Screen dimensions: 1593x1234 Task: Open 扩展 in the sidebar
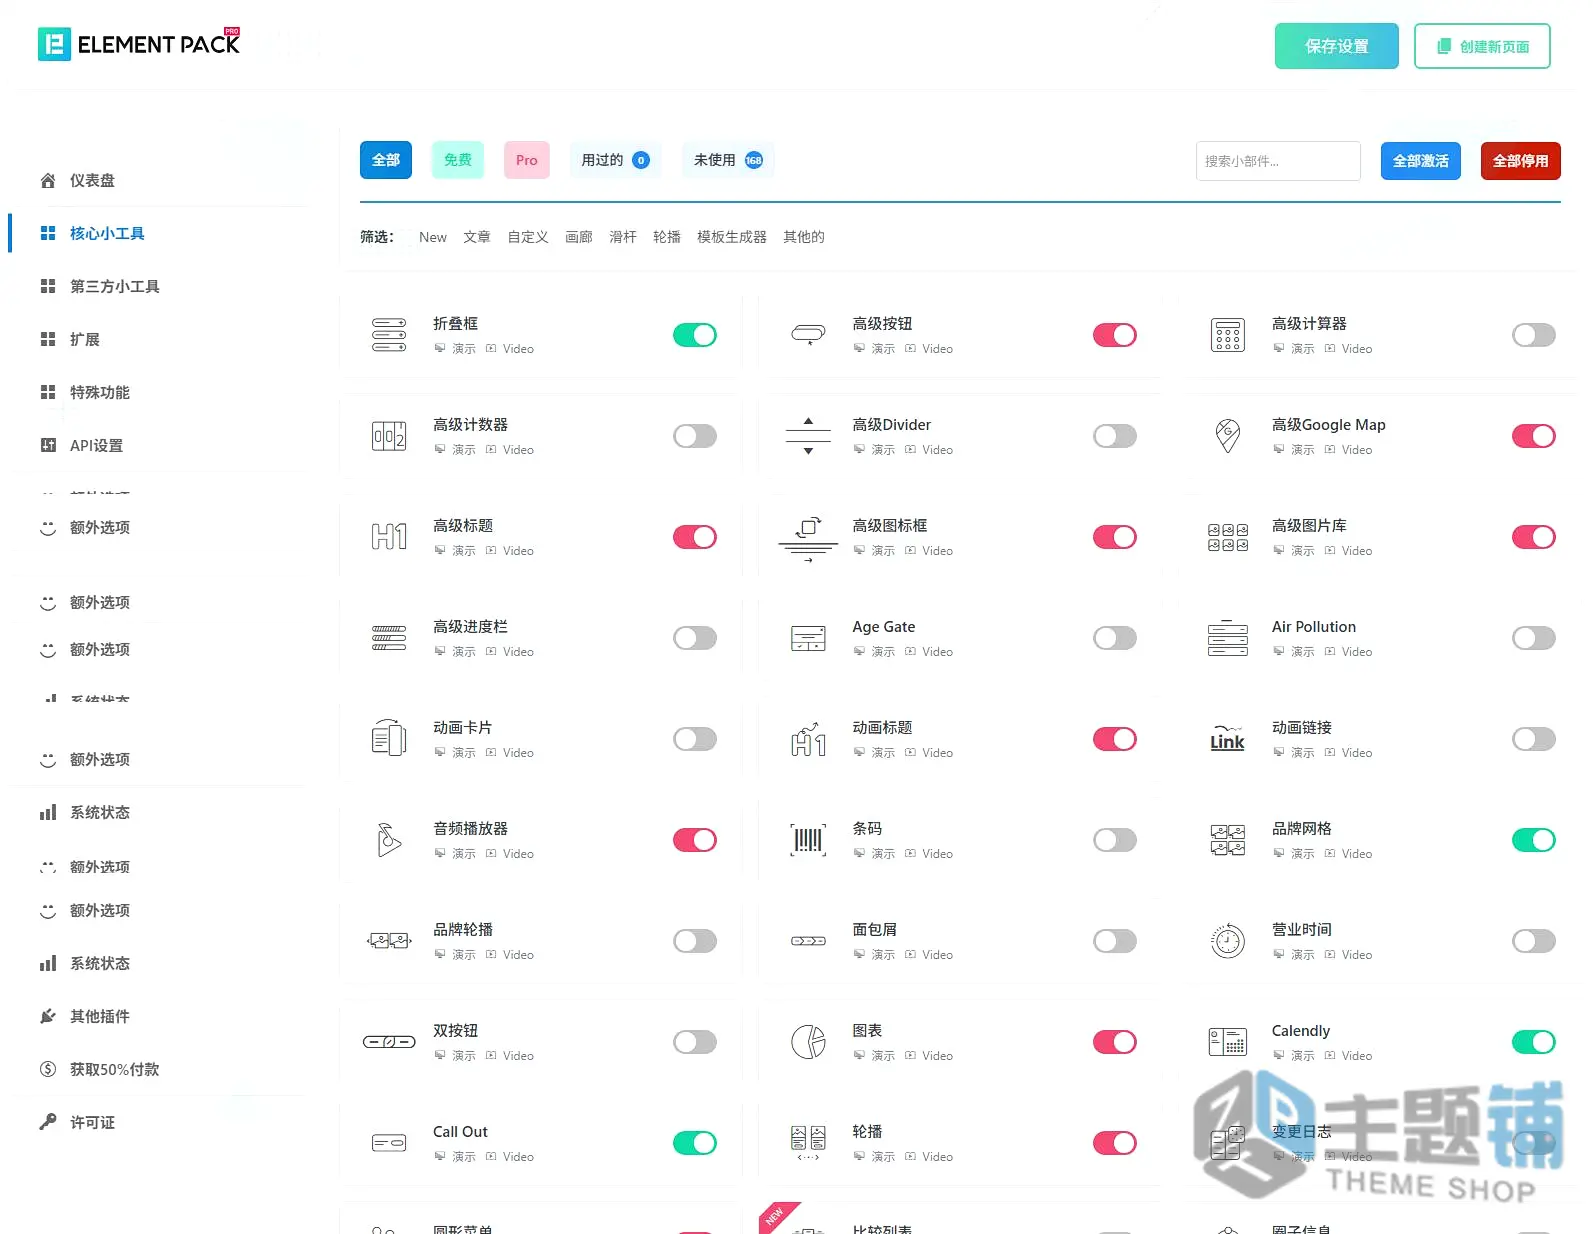tap(85, 339)
